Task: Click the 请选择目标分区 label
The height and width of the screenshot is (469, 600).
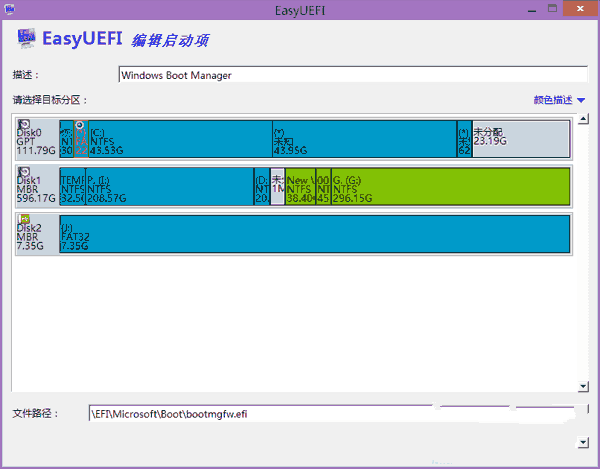Action: click(50, 100)
